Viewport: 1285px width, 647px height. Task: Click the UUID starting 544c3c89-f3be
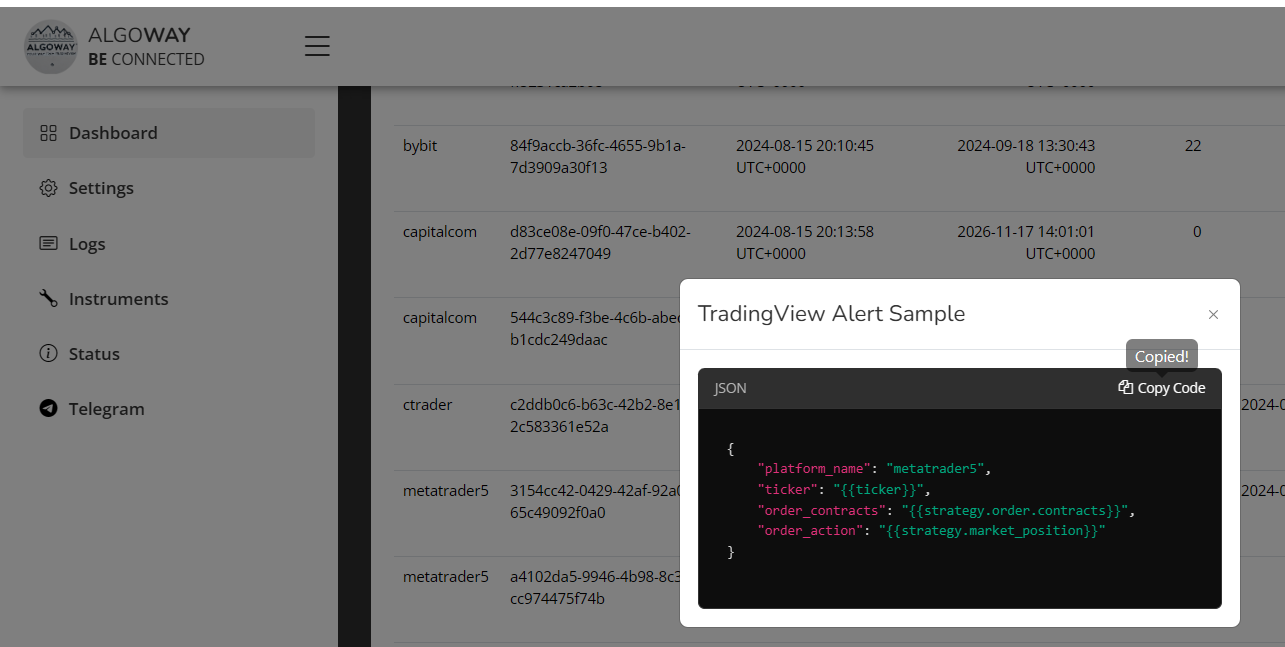tap(595, 329)
